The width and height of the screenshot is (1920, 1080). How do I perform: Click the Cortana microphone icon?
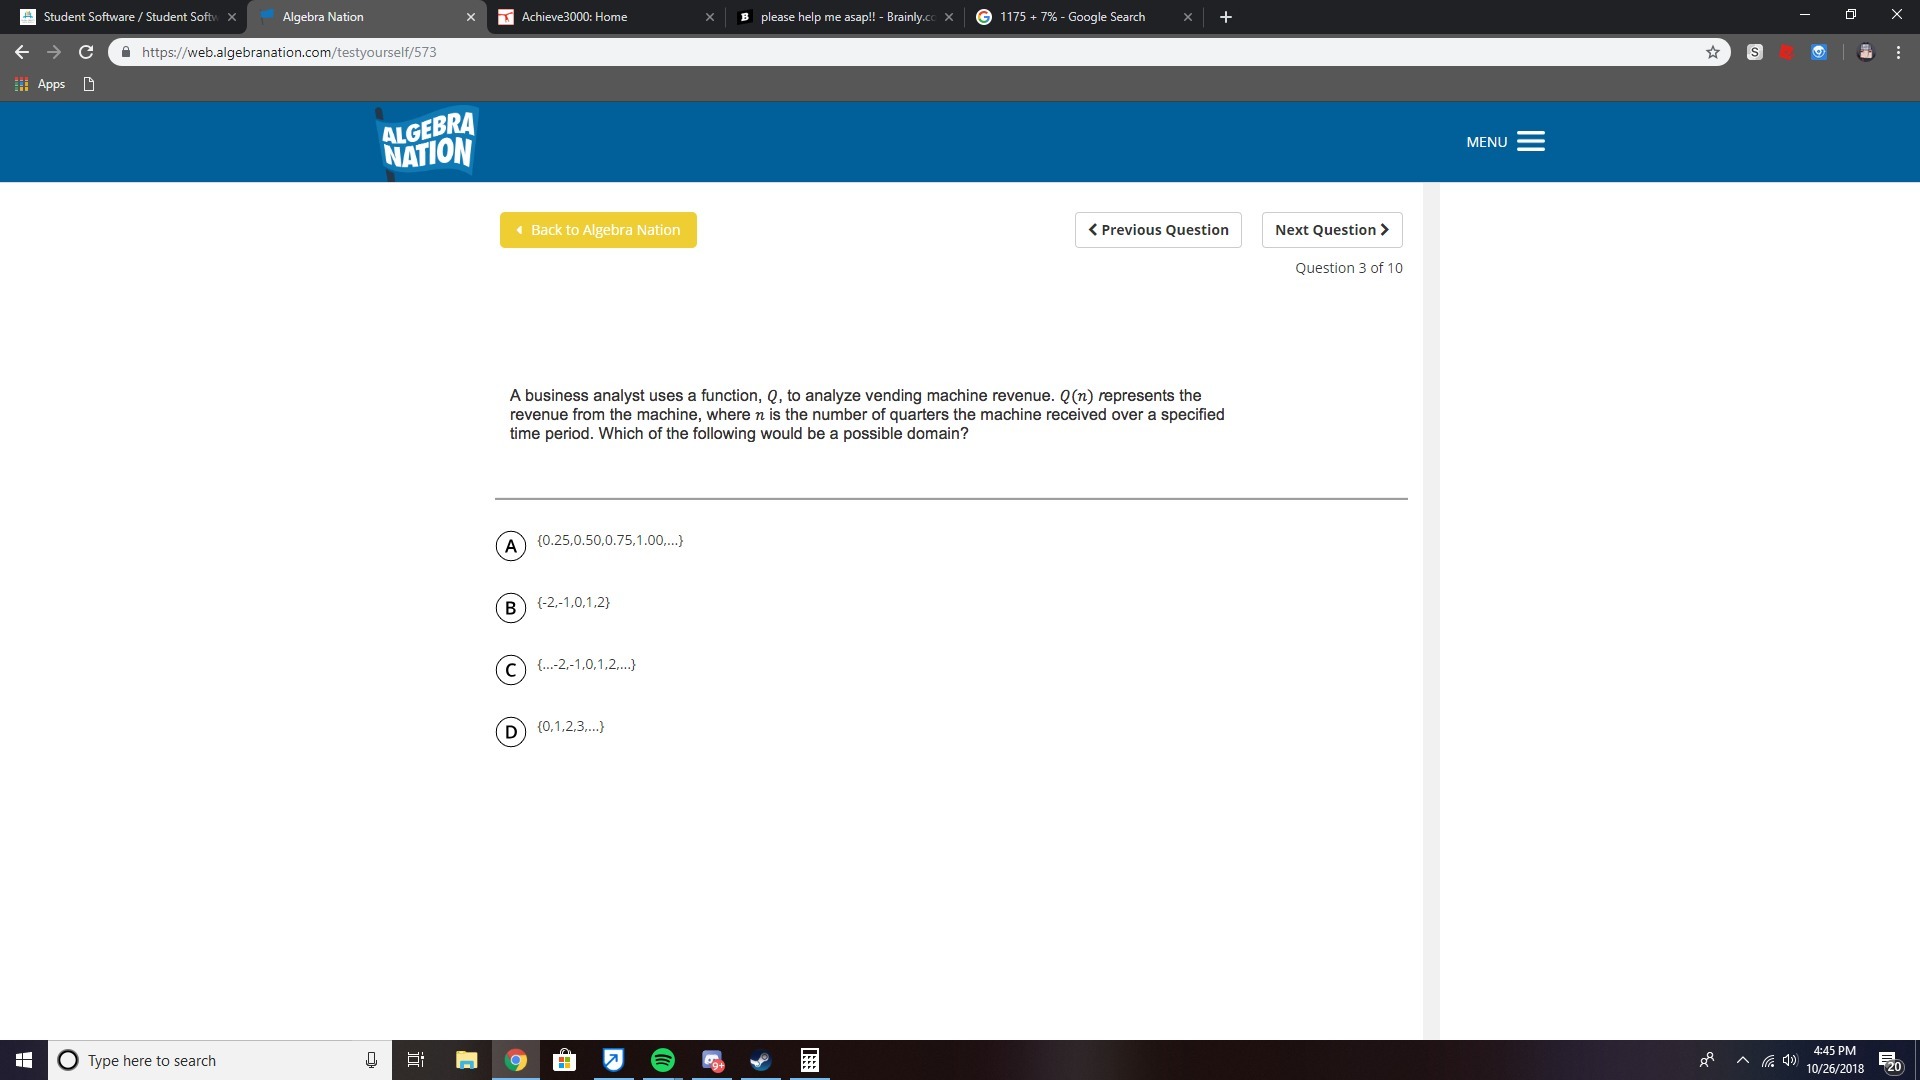(x=371, y=1060)
